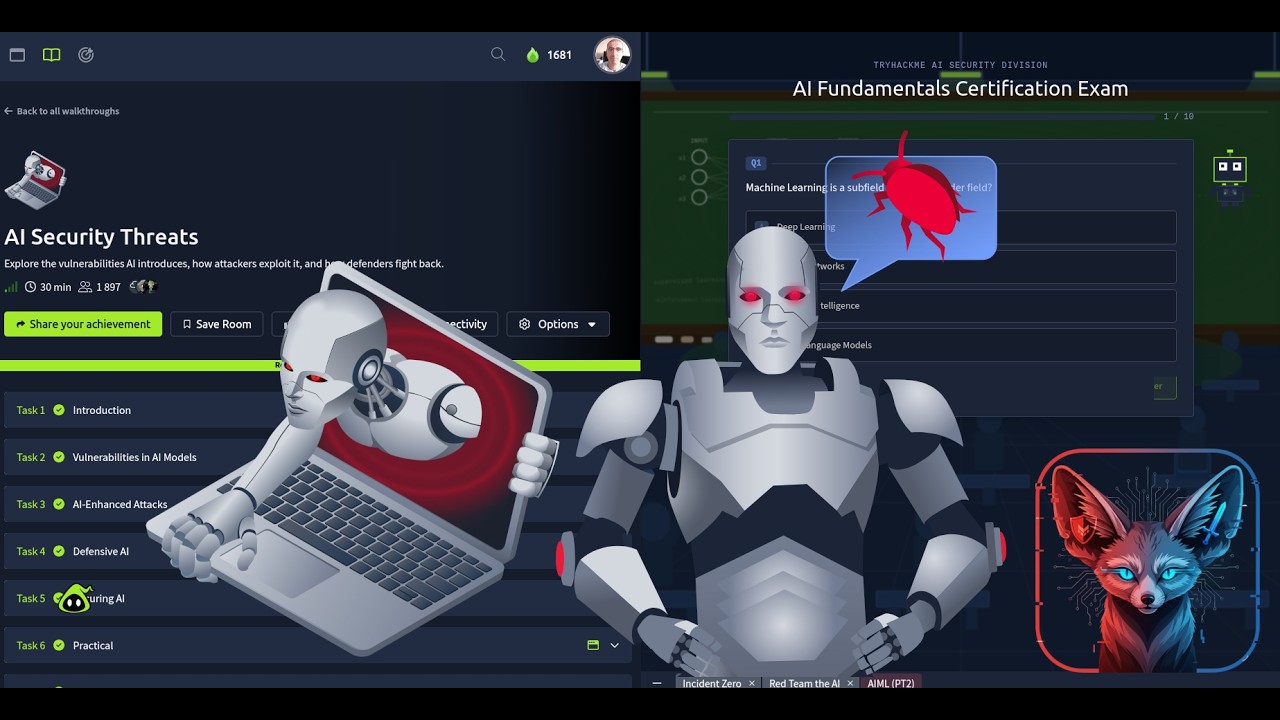
Task: Click the Task 3 completed checkmark
Action: point(59,504)
